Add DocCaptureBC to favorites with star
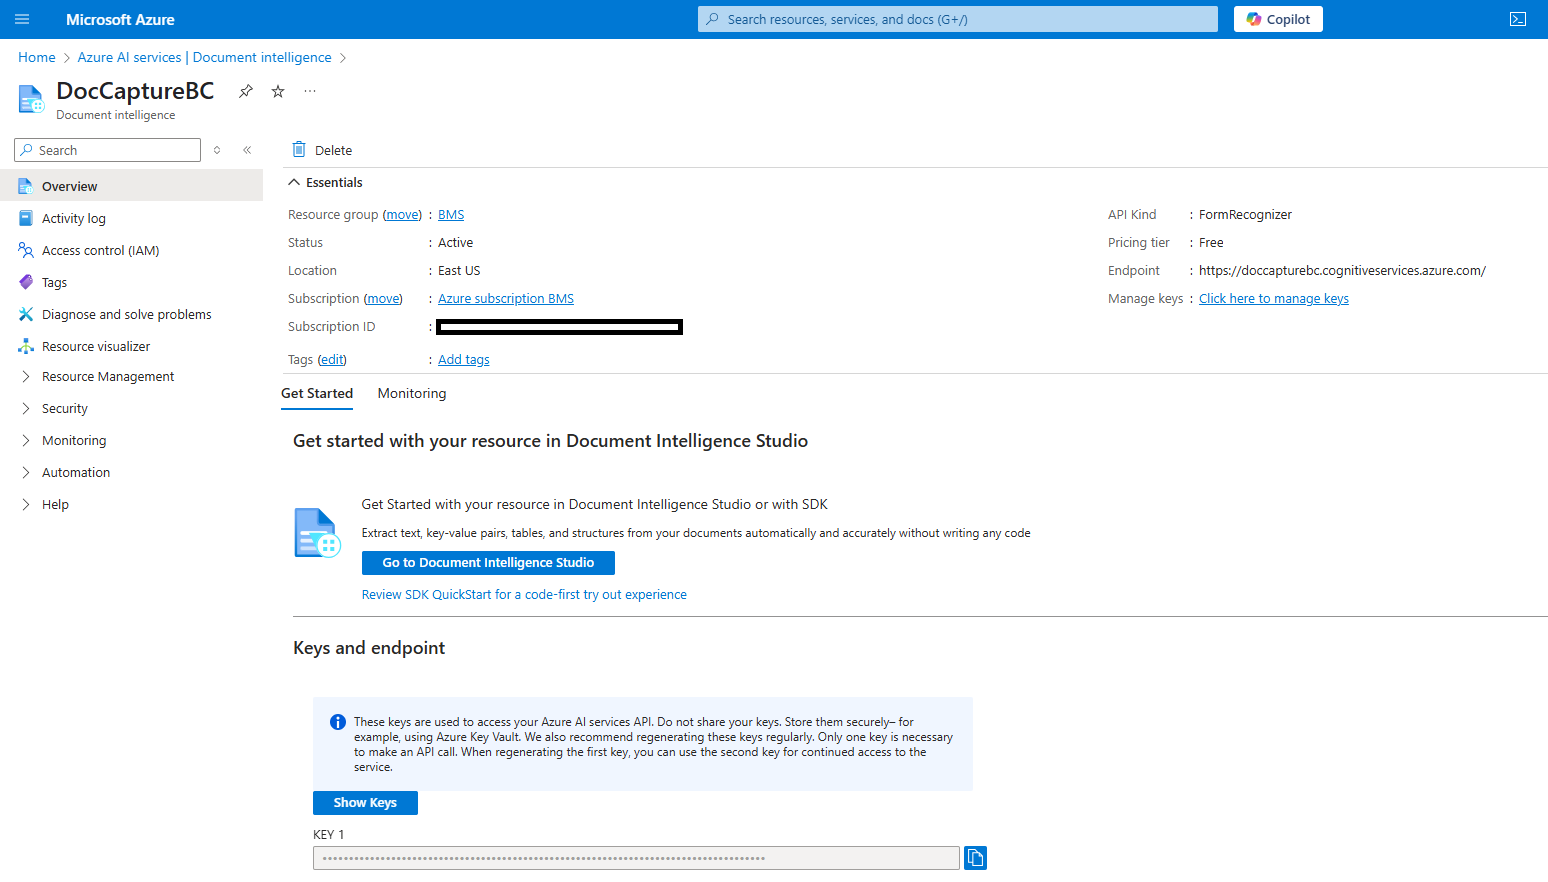This screenshot has height=882, width=1548. click(278, 91)
